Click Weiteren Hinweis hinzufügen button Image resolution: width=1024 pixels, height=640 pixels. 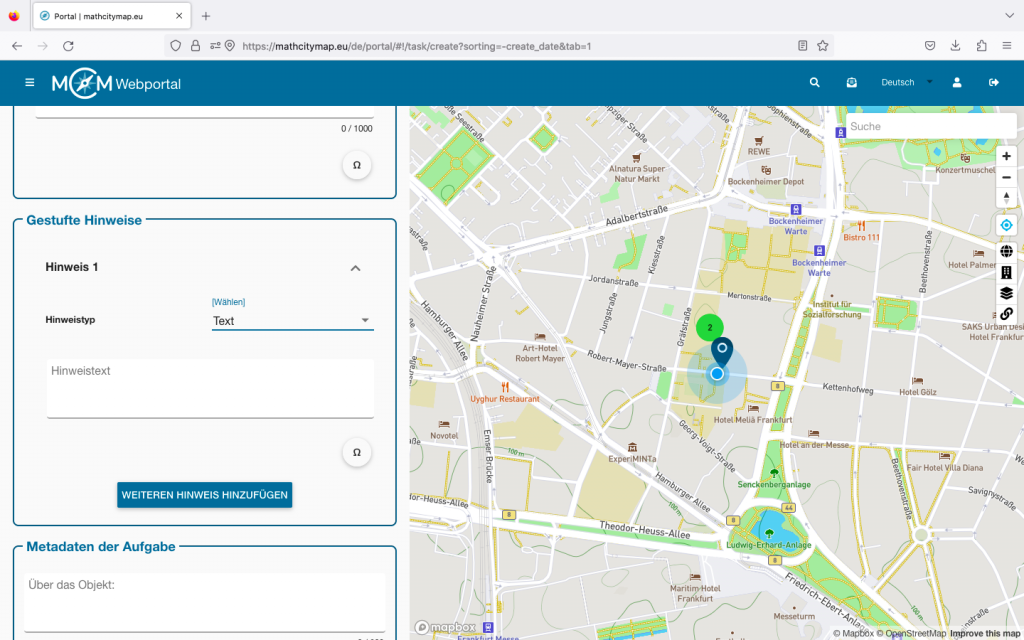click(204, 495)
